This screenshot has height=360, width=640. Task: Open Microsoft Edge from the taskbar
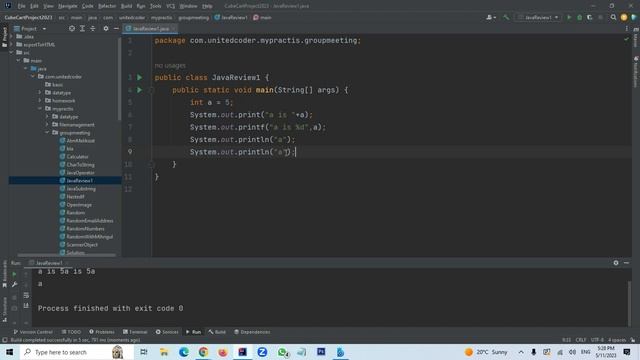pyautogui.click(x=184, y=352)
